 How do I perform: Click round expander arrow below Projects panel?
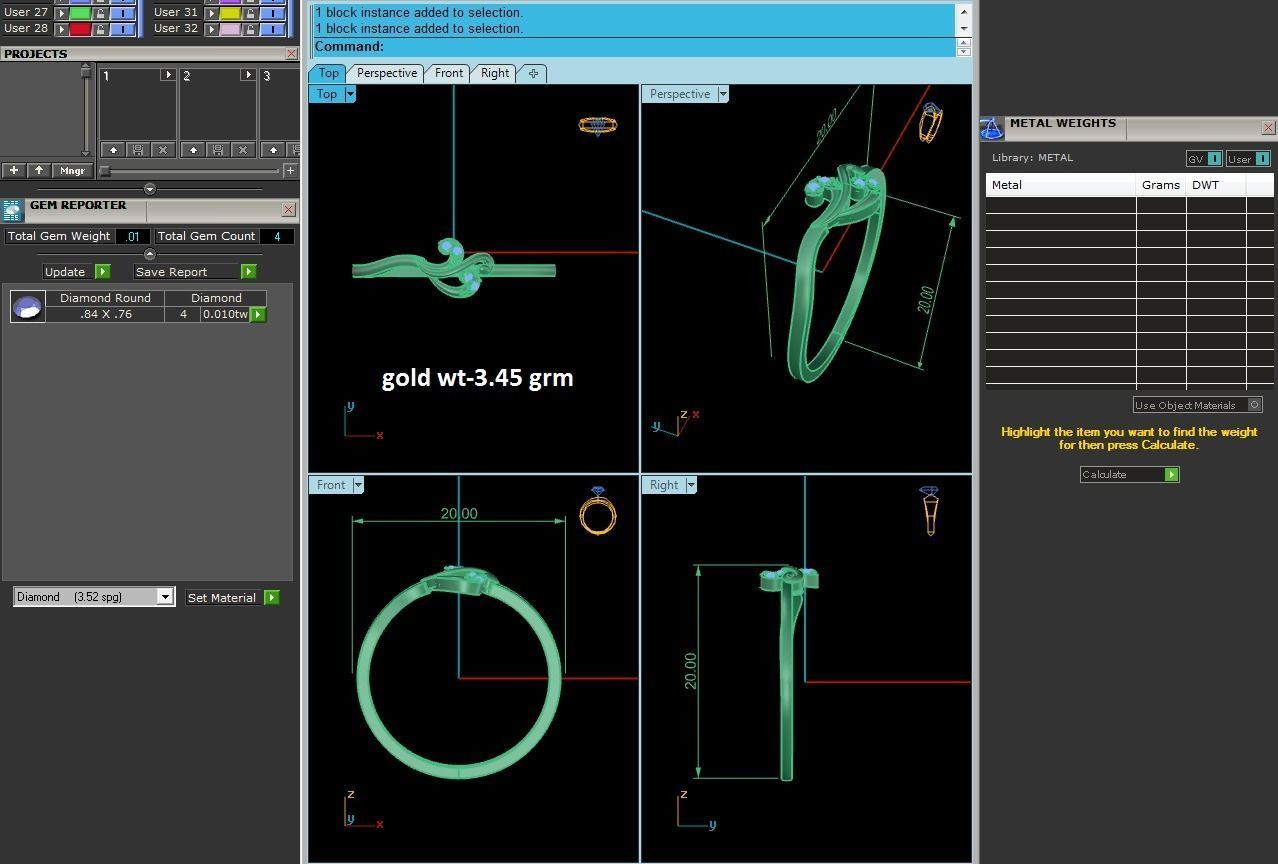click(150, 189)
